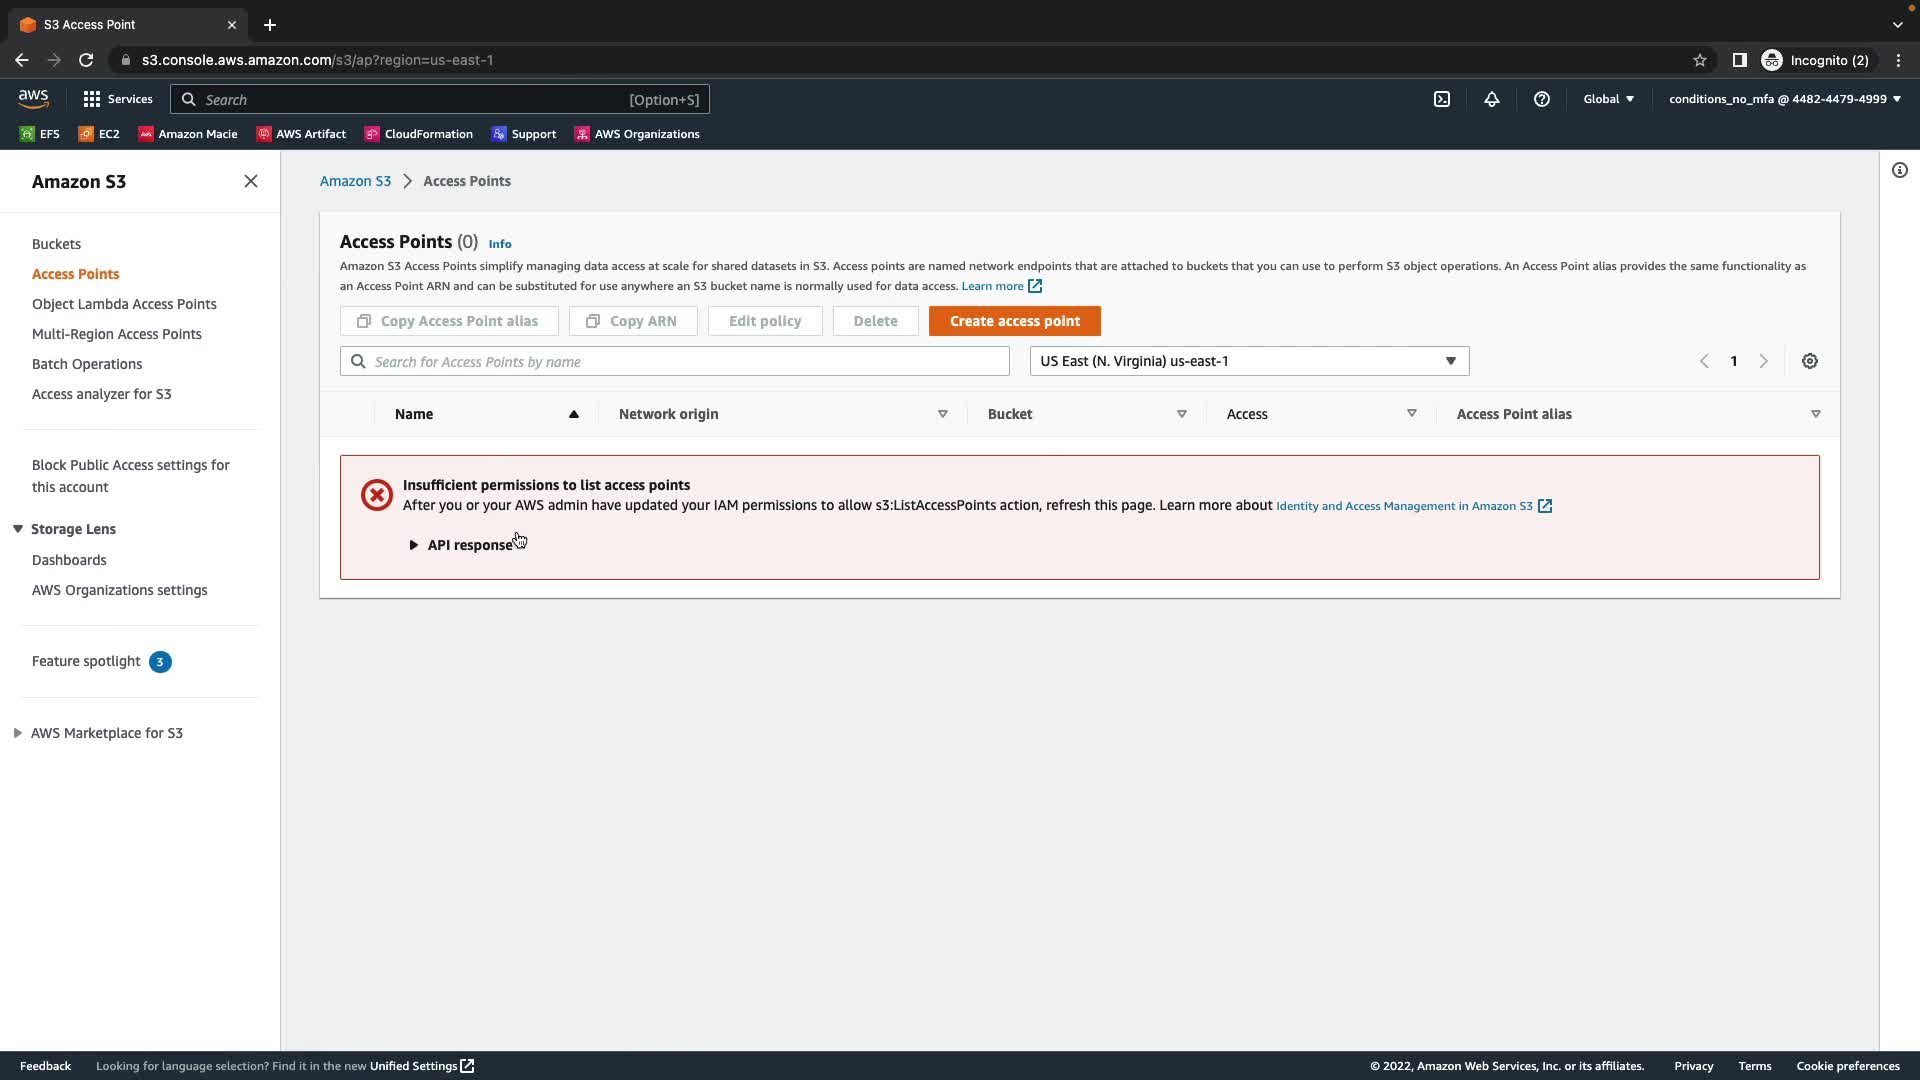The height and width of the screenshot is (1080, 1920).
Task: Go to Buckets in the sidebar
Action: (56, 244)
